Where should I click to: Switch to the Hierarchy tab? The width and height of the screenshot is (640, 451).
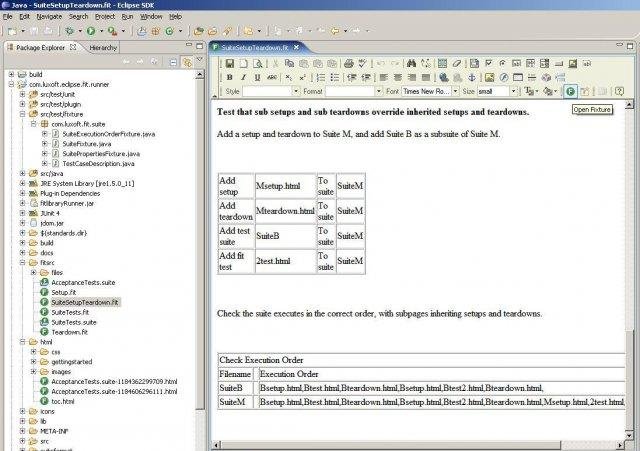103,48
